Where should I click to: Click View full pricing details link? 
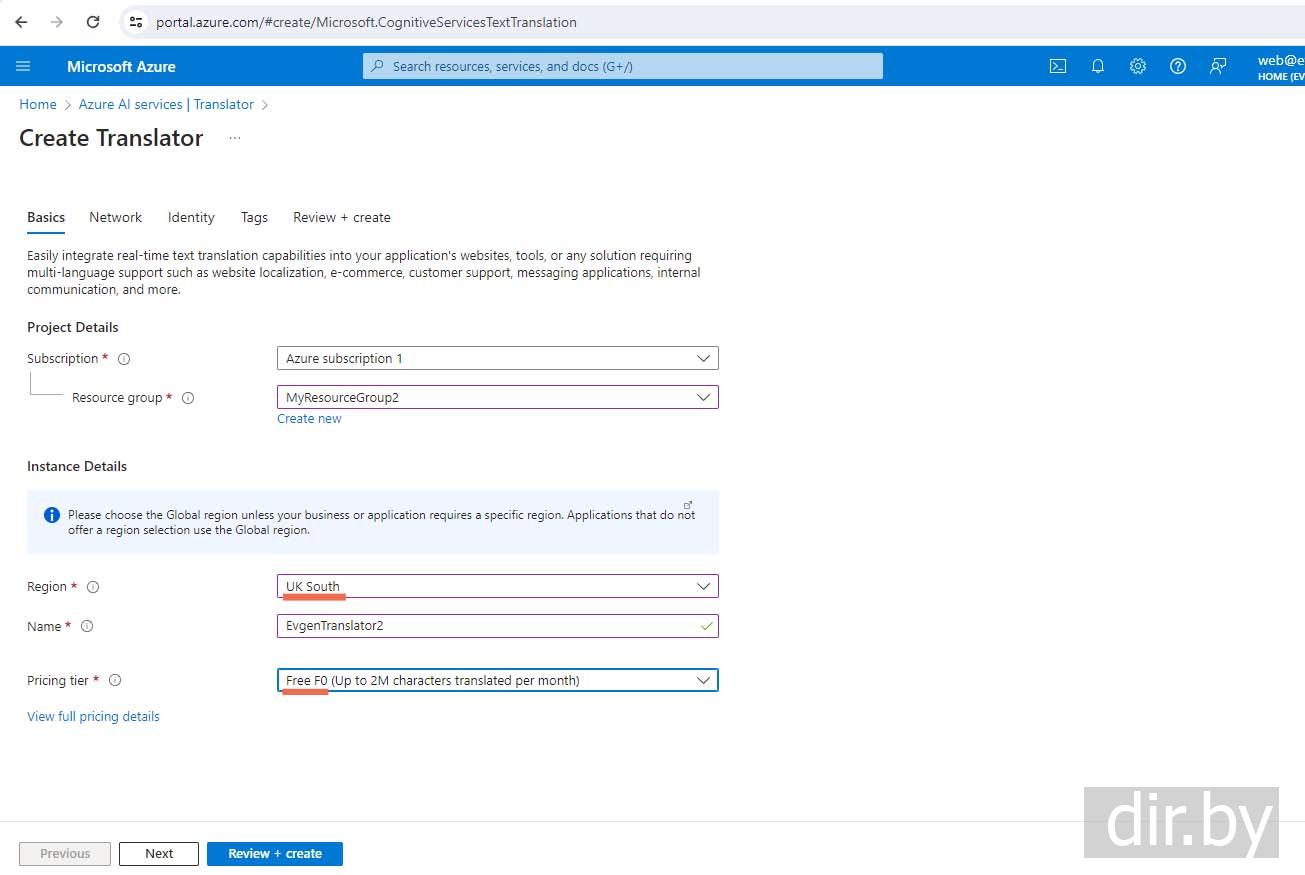[93, 716]
